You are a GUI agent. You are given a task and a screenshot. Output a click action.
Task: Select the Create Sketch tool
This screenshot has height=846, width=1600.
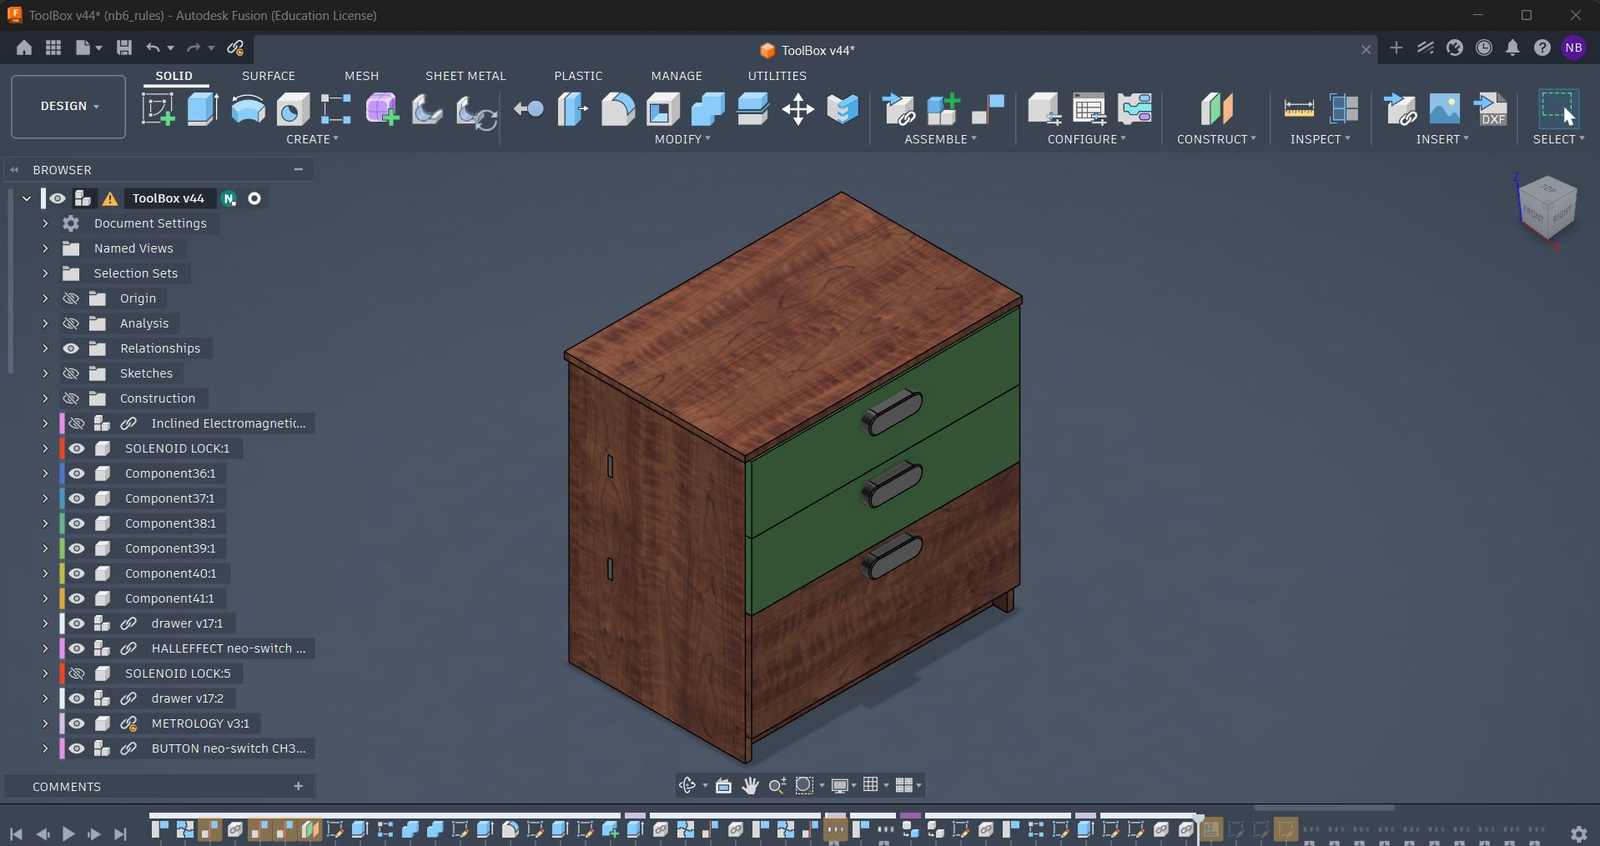click(x=158, y=109)
